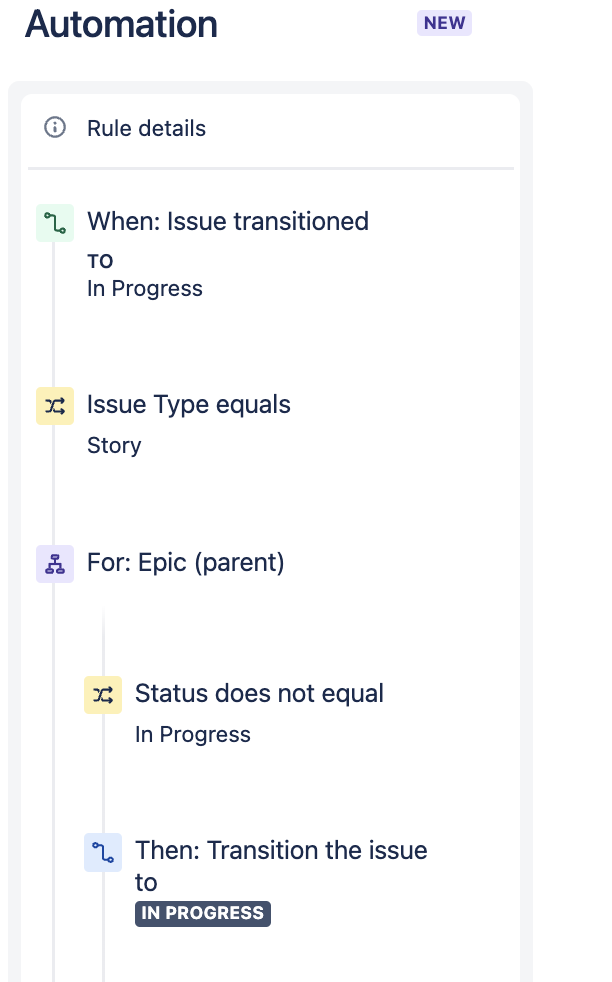Open the Status does not equal condition

(259, 693)
